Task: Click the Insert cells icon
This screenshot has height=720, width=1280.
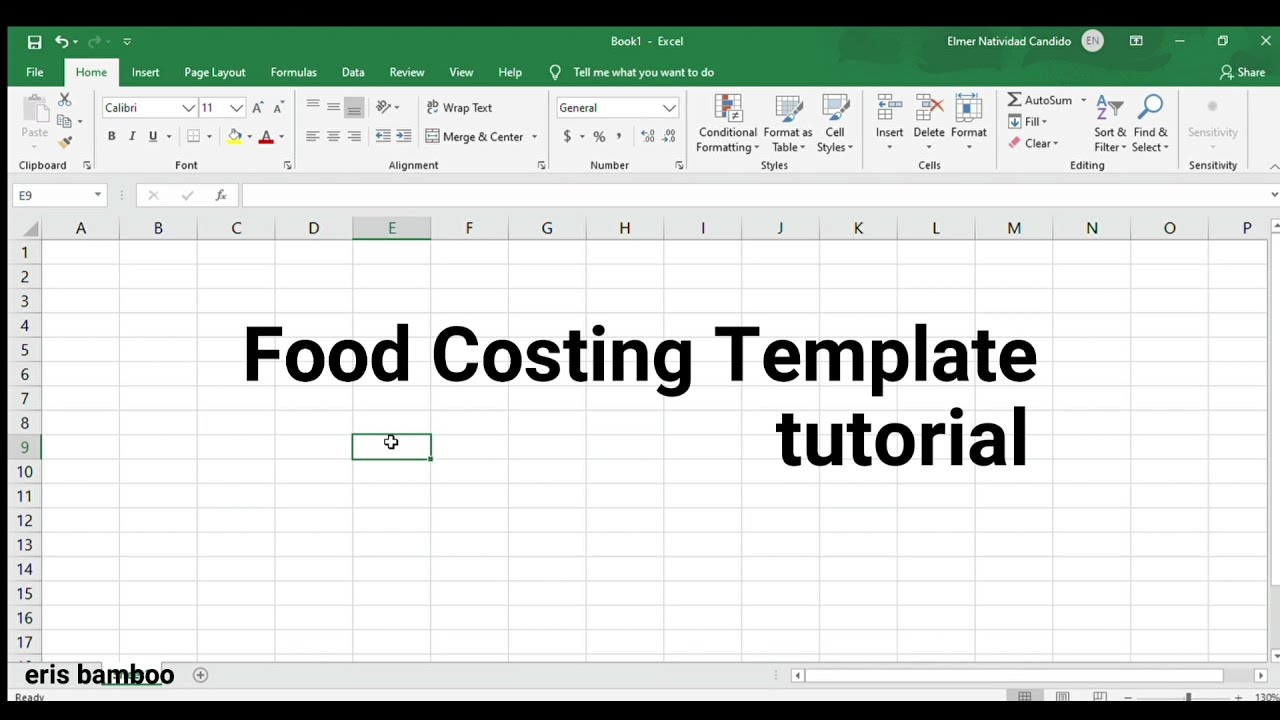Action: (889, 108)
